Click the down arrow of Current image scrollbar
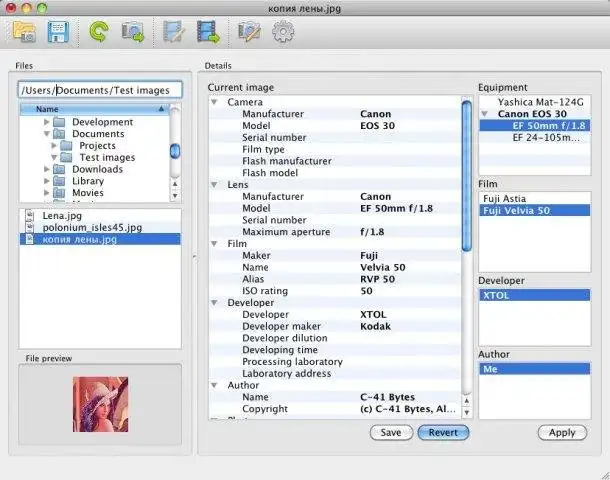Viewport: 610px width, 480px height. 467,412
